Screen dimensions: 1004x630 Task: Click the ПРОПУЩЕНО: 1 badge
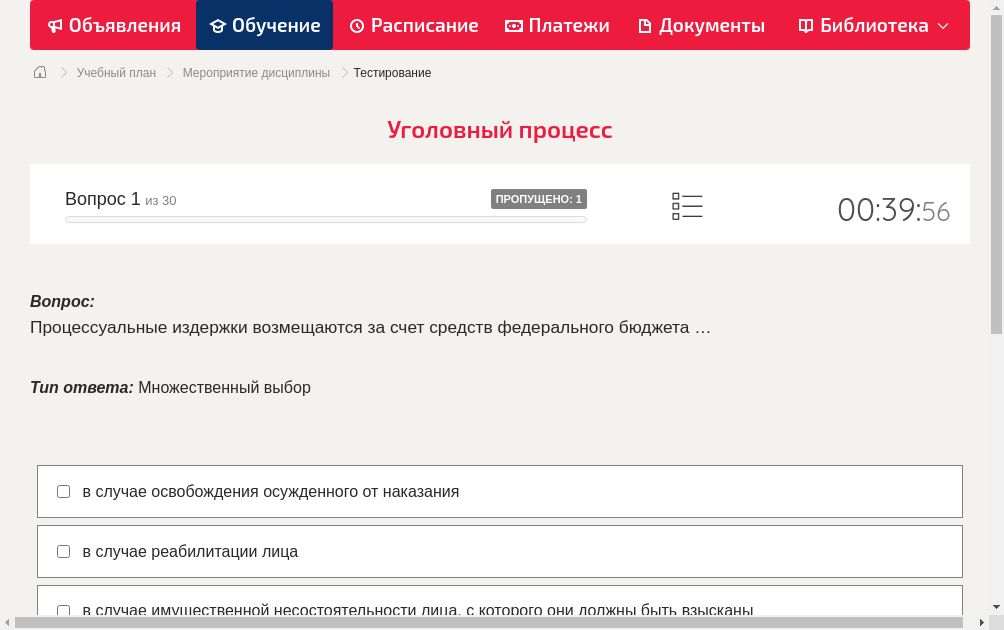tap(539, 198)
